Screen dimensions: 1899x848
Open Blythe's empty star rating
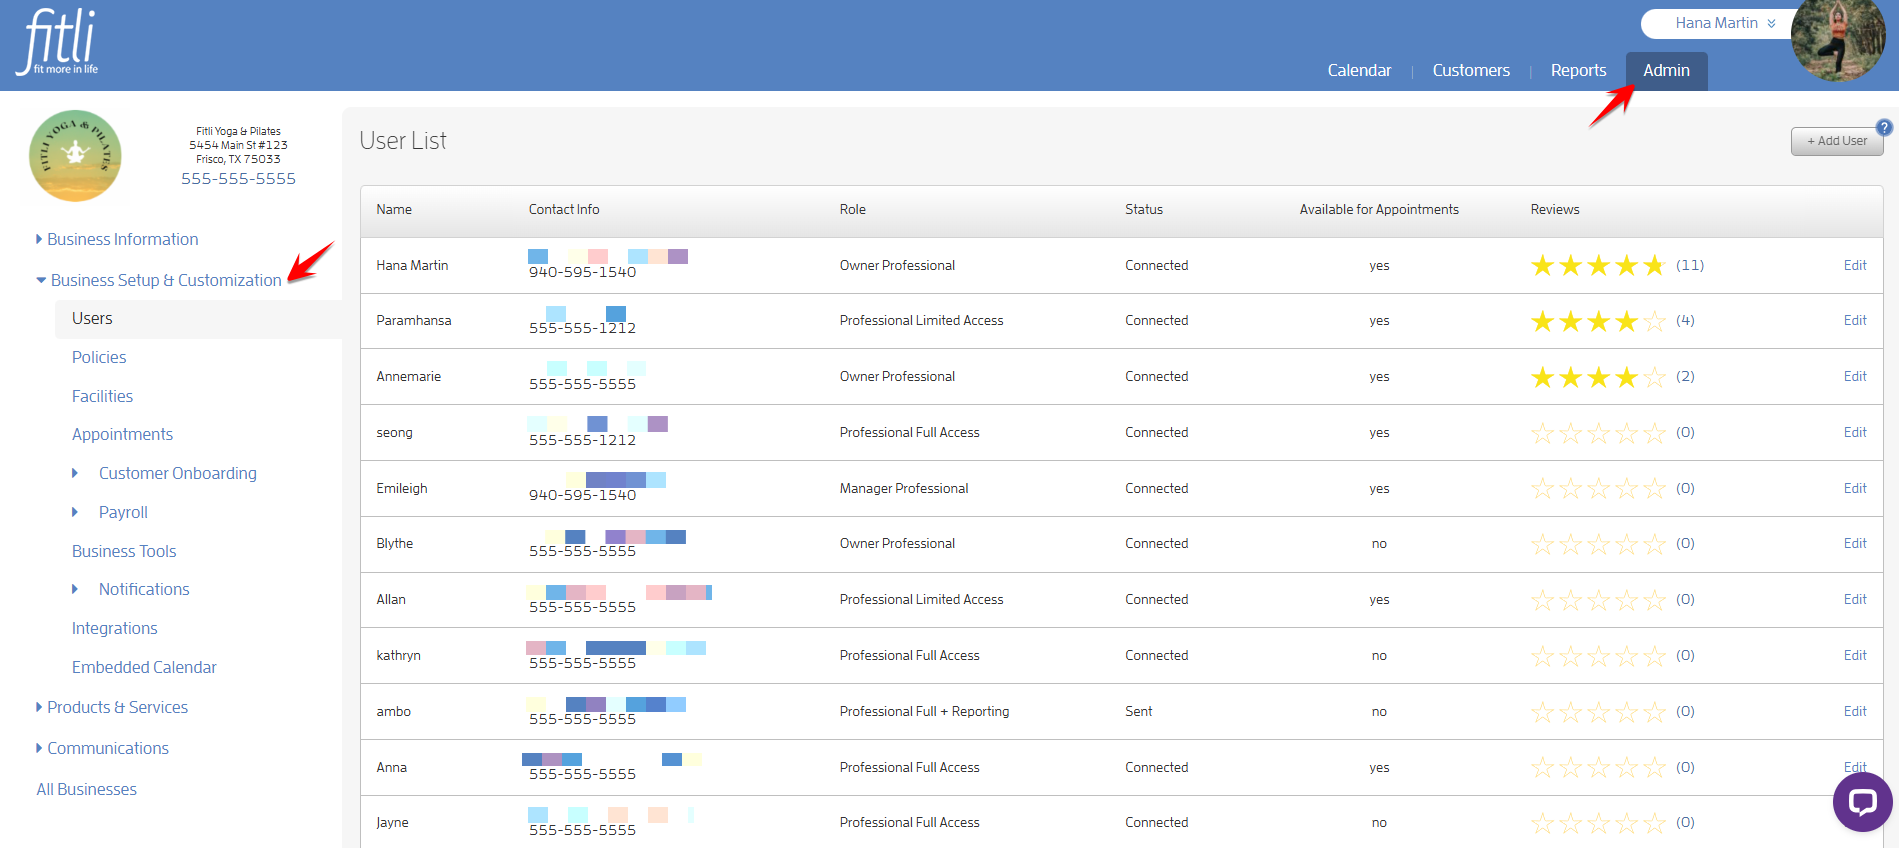click(1598, 544)
